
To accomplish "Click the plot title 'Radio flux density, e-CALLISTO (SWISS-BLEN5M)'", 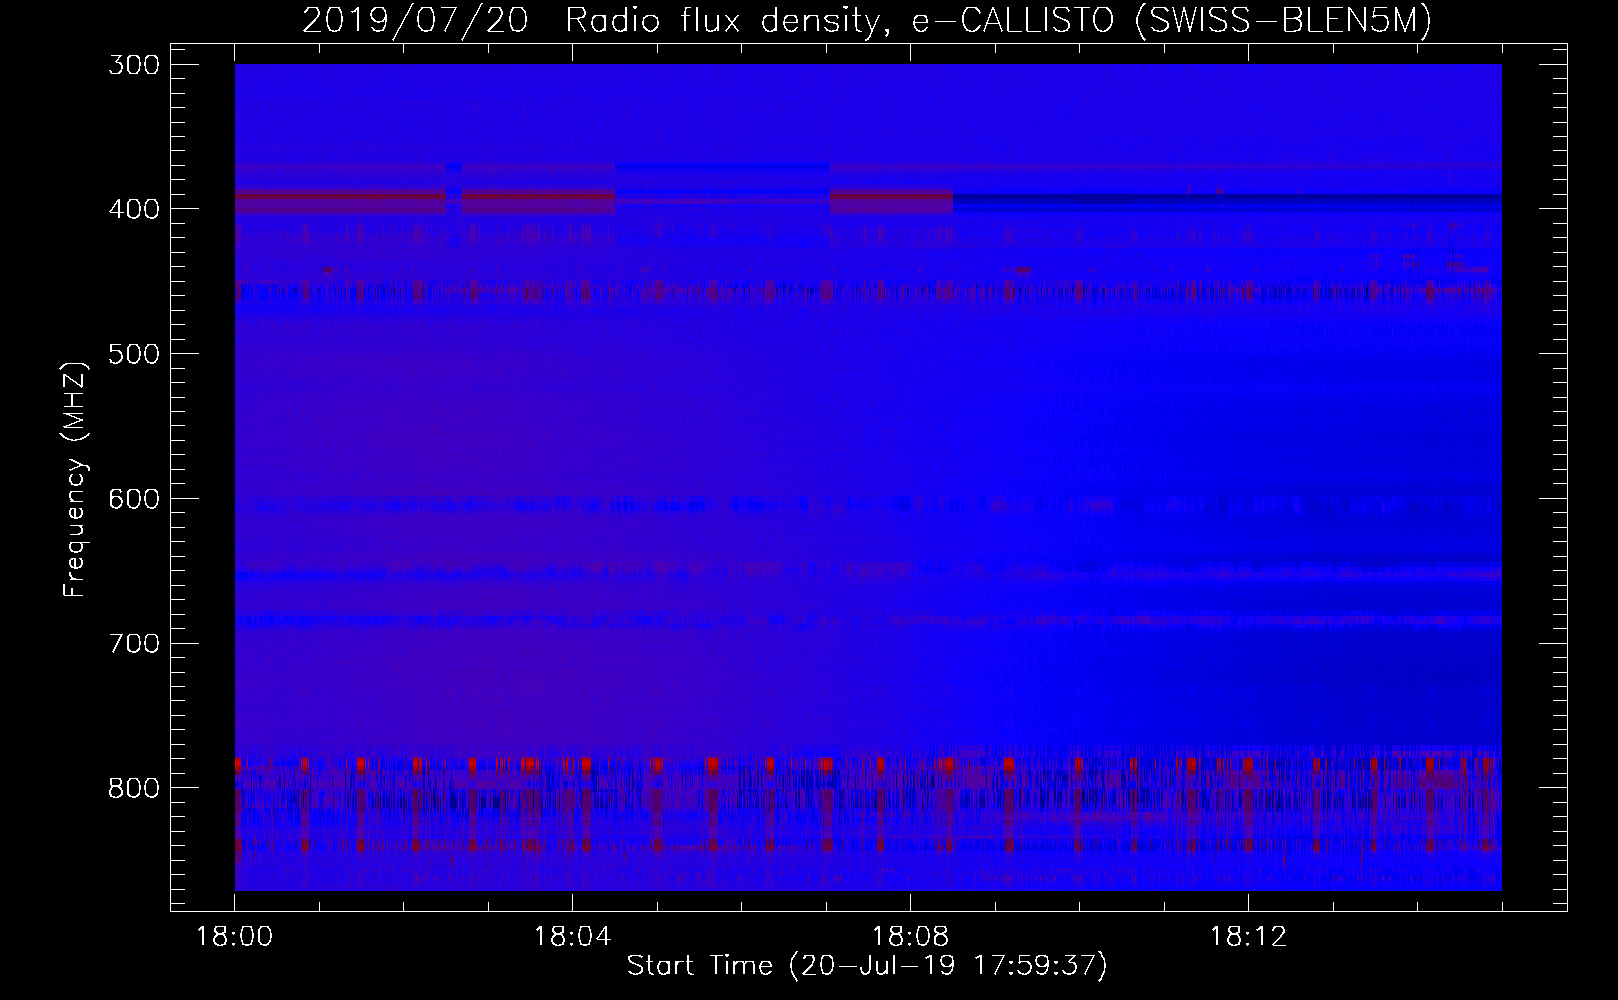I will [x=998, y=20].
